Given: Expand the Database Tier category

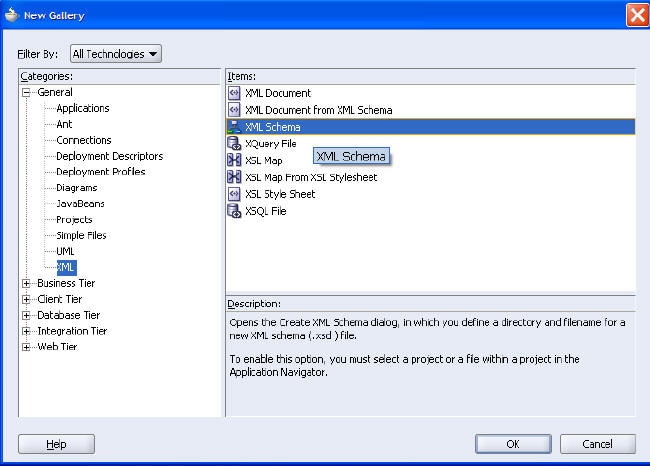Looking at the screenshot, I should (x=26, y=316).
